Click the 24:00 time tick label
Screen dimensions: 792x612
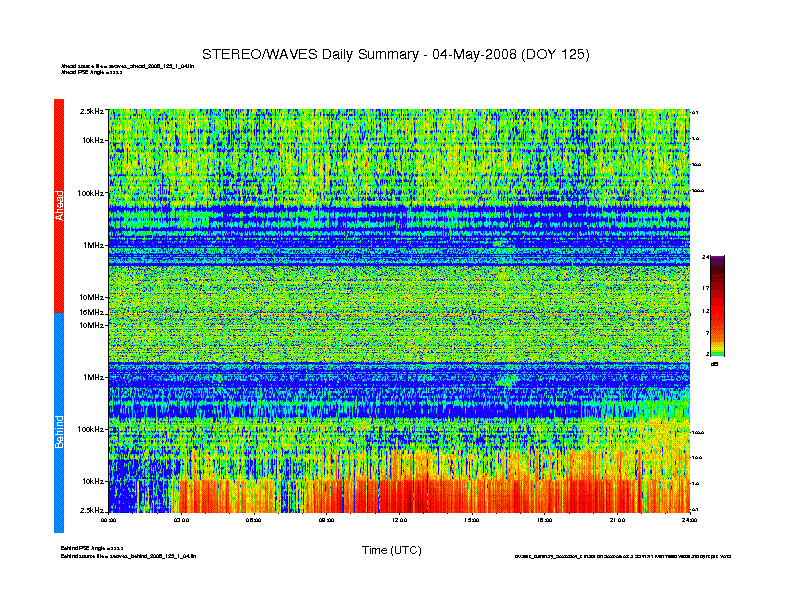tap(689, 520)
